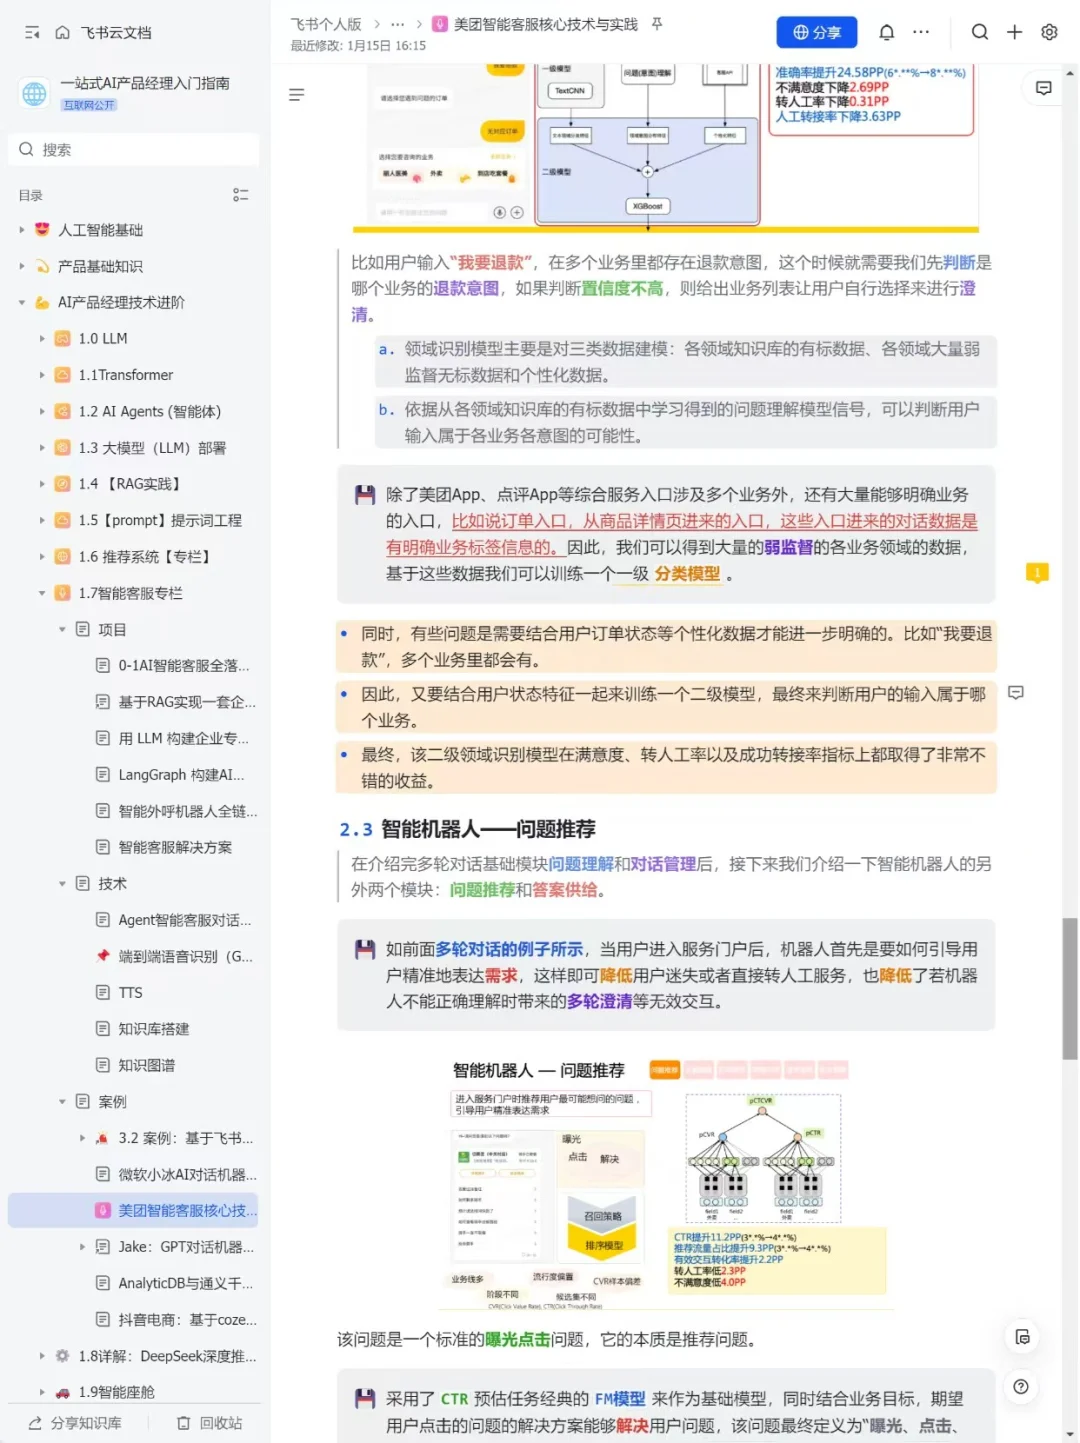Select 美团智能客服核心技 in the tree
The image size is (1080, 1443).
133,1210
